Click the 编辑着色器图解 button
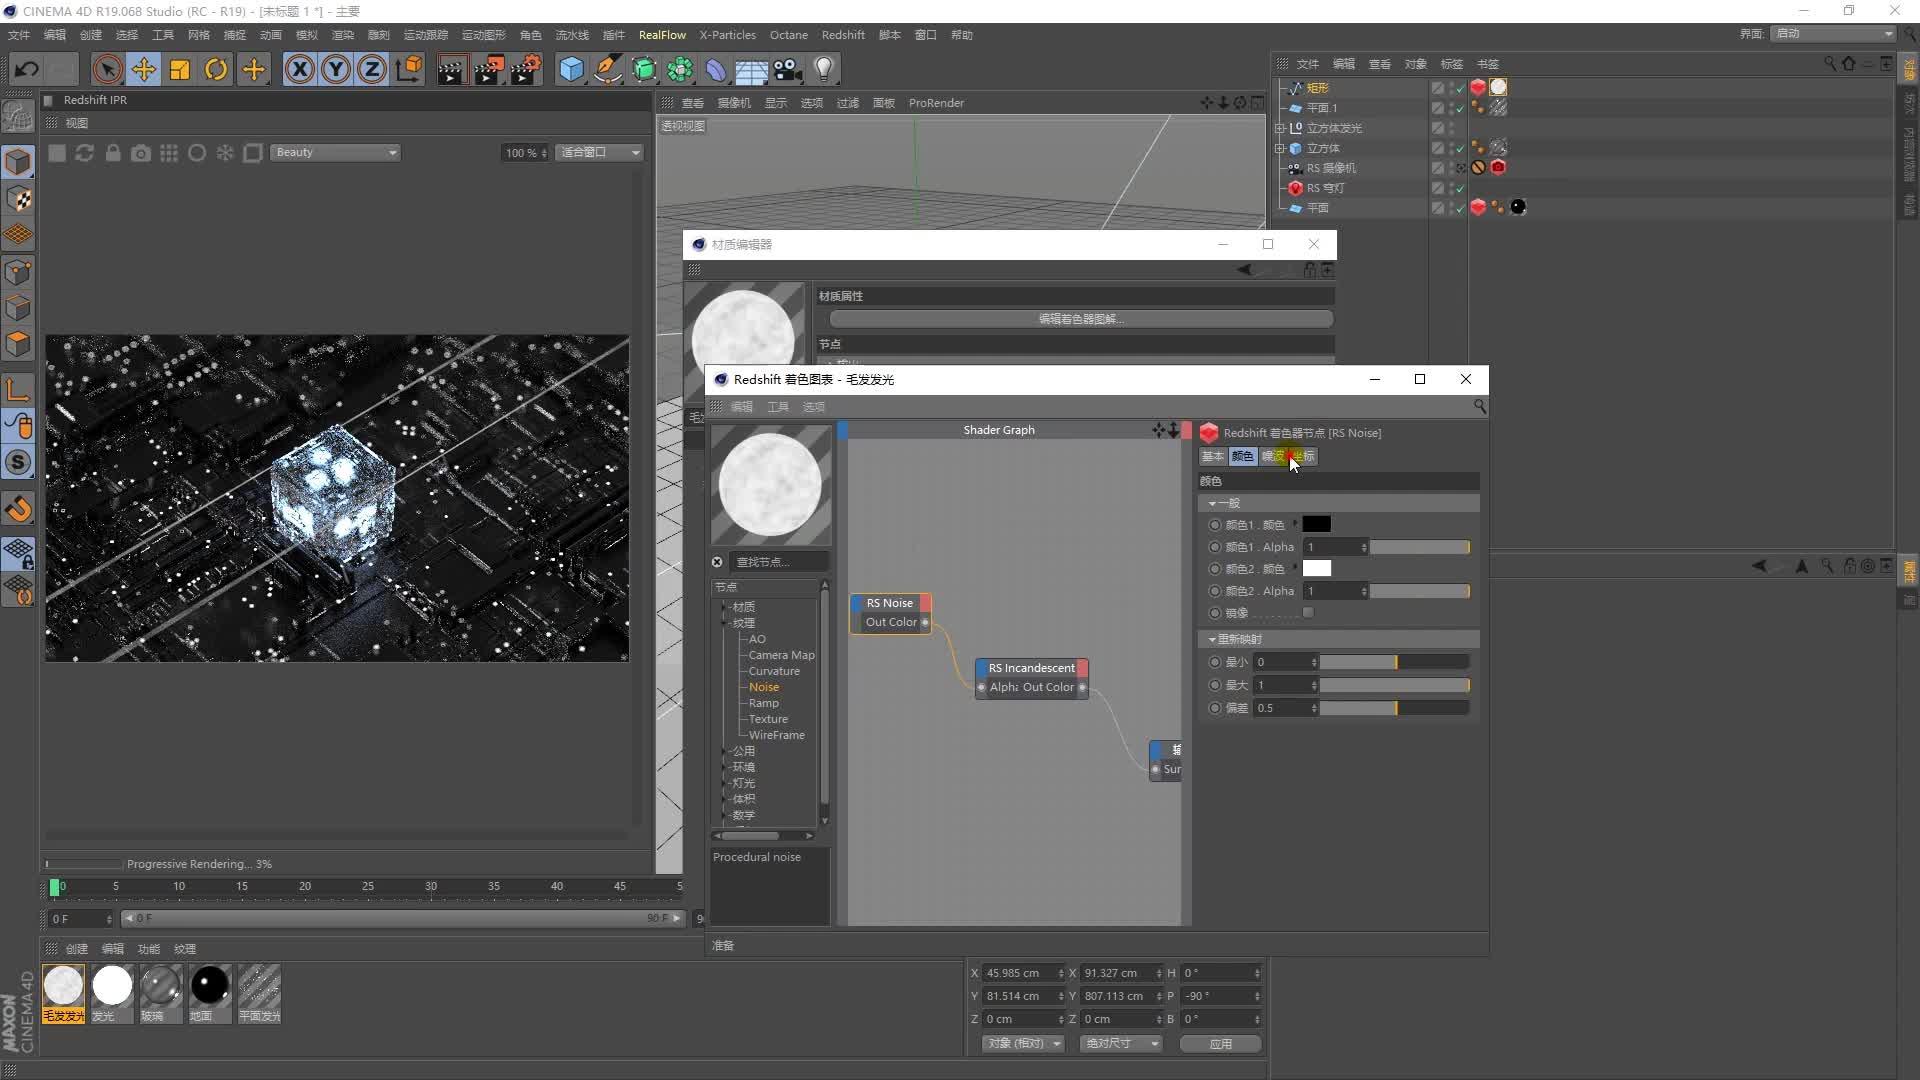The width and height of the screenshot is (1920, 1080). 1081,319
